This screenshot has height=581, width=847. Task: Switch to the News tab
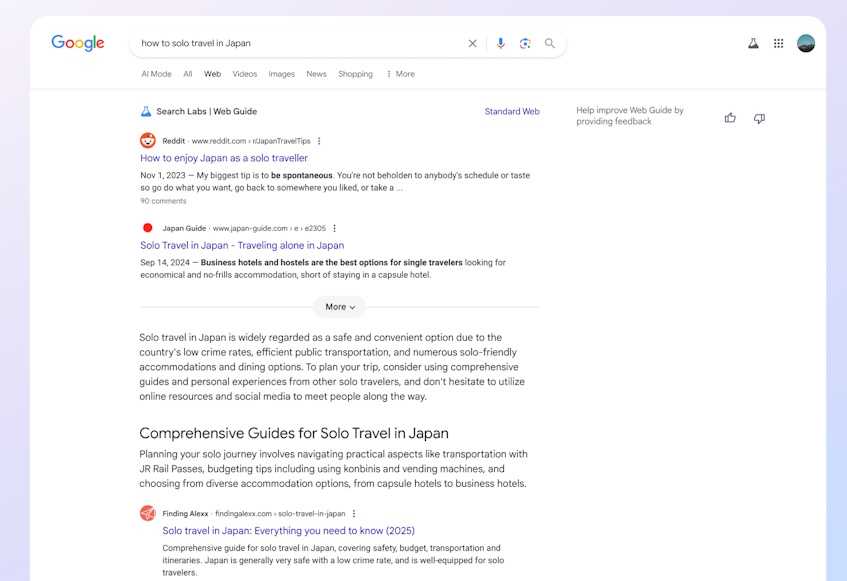[317, 74]
